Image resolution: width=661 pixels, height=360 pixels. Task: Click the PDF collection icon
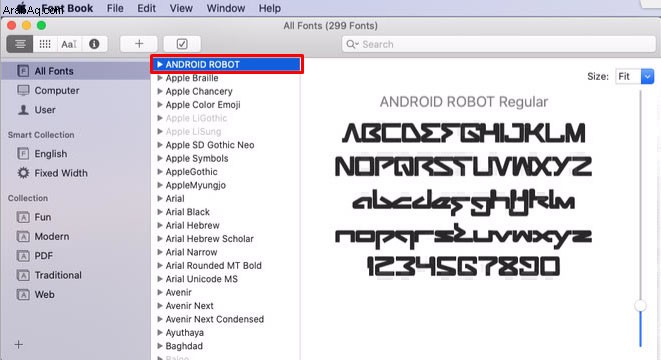(23, 256)
